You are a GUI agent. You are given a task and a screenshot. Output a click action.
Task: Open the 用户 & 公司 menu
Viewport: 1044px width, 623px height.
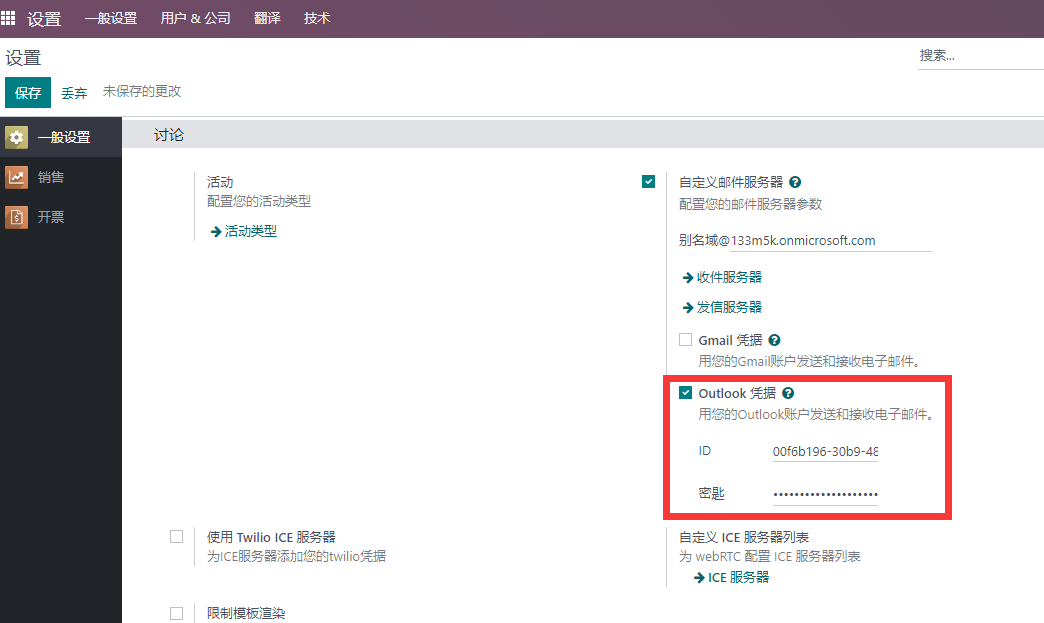point(196,18)
